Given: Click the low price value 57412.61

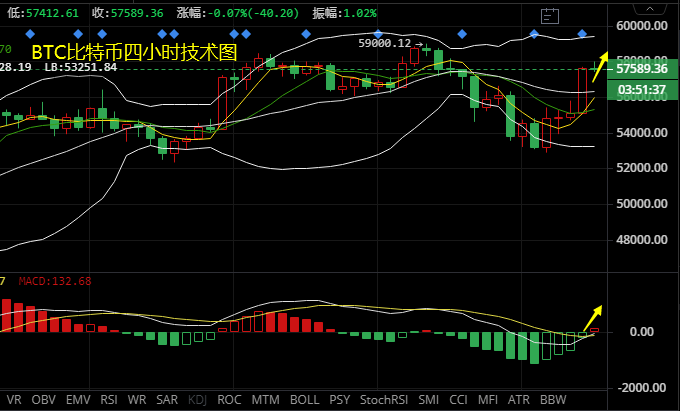Looking at the screenshot, I should click(52, 13).
